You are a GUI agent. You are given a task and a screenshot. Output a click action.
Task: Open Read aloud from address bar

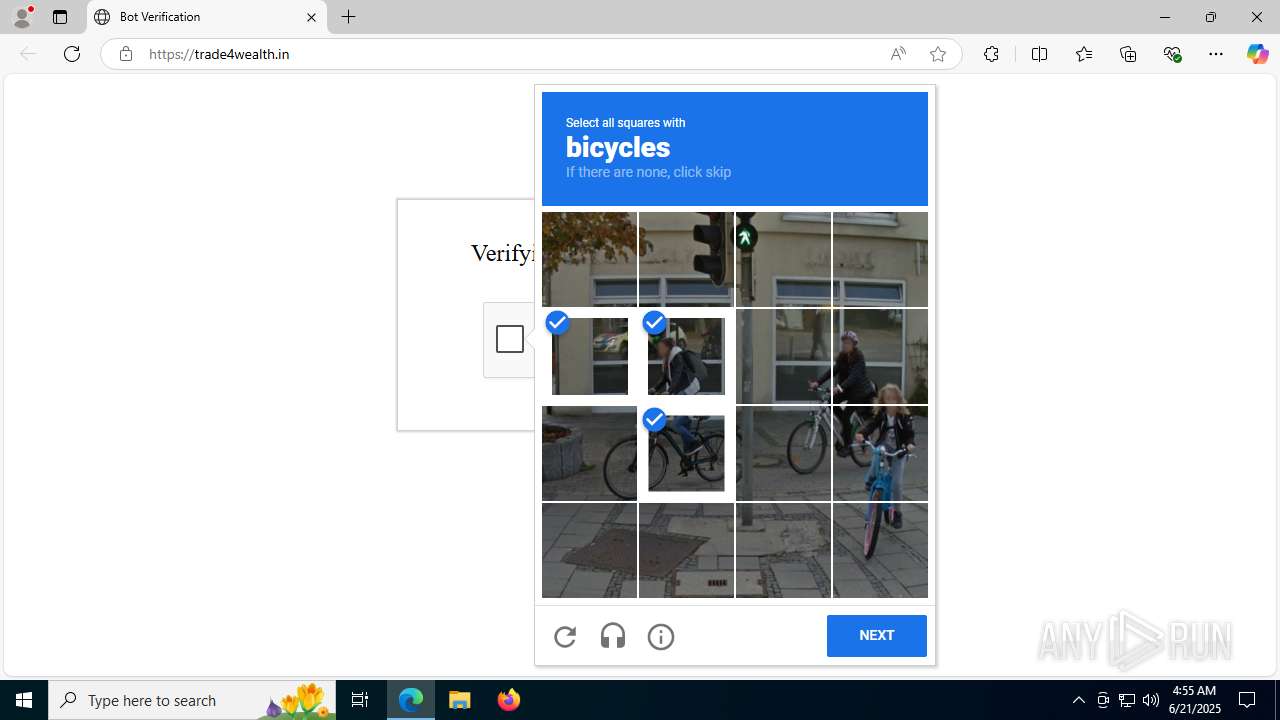click(x=898, y=54)
